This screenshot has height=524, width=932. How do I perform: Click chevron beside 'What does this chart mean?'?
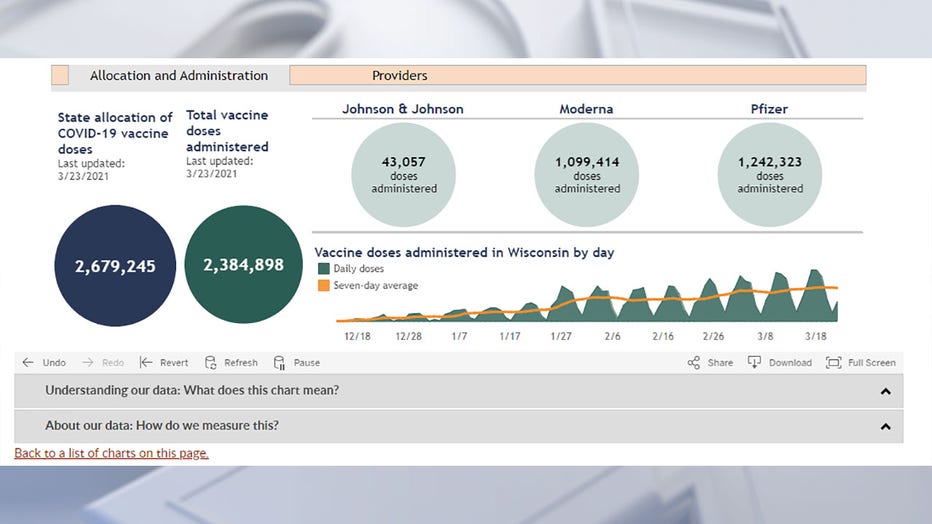point(886,391)
